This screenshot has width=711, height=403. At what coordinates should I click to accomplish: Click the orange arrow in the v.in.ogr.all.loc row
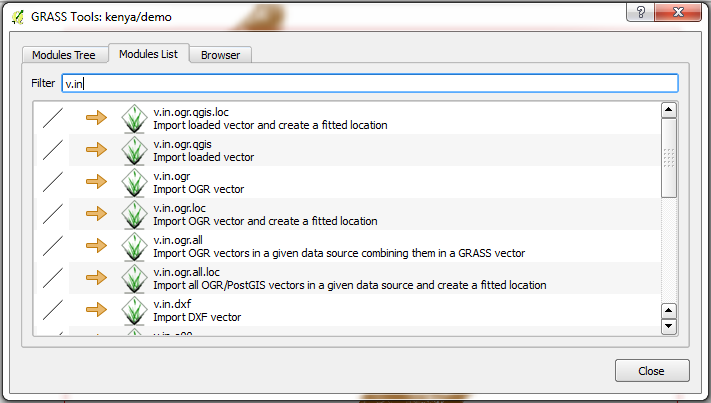[96, 277]
